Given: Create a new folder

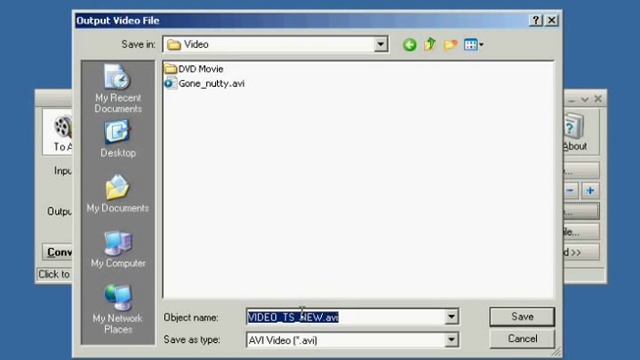Looking at the screenshot, I should tap(451, 44).
